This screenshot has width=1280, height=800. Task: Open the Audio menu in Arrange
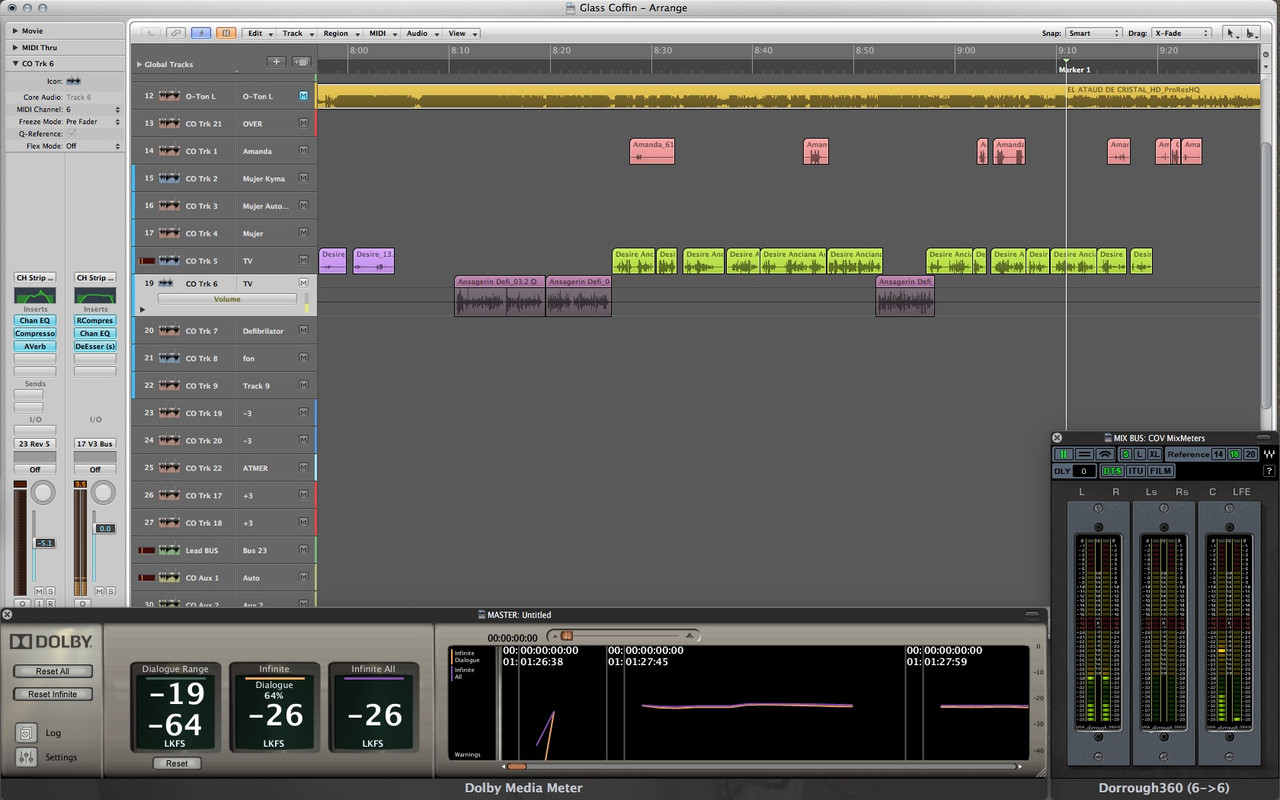(x=421, y=33)
